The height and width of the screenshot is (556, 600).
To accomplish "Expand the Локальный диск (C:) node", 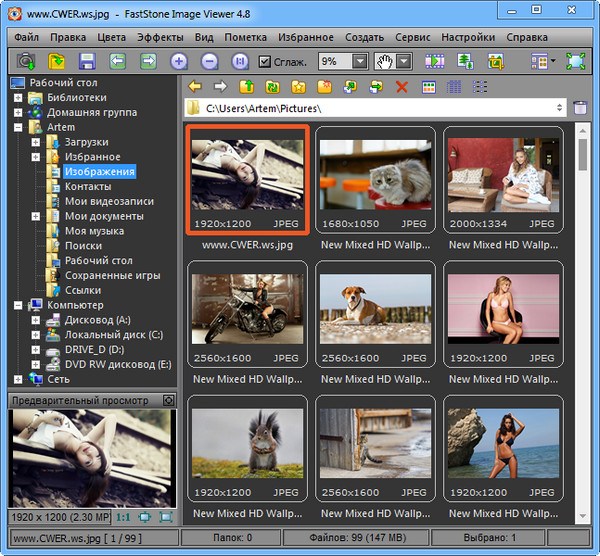I will (x=35, y=335).
